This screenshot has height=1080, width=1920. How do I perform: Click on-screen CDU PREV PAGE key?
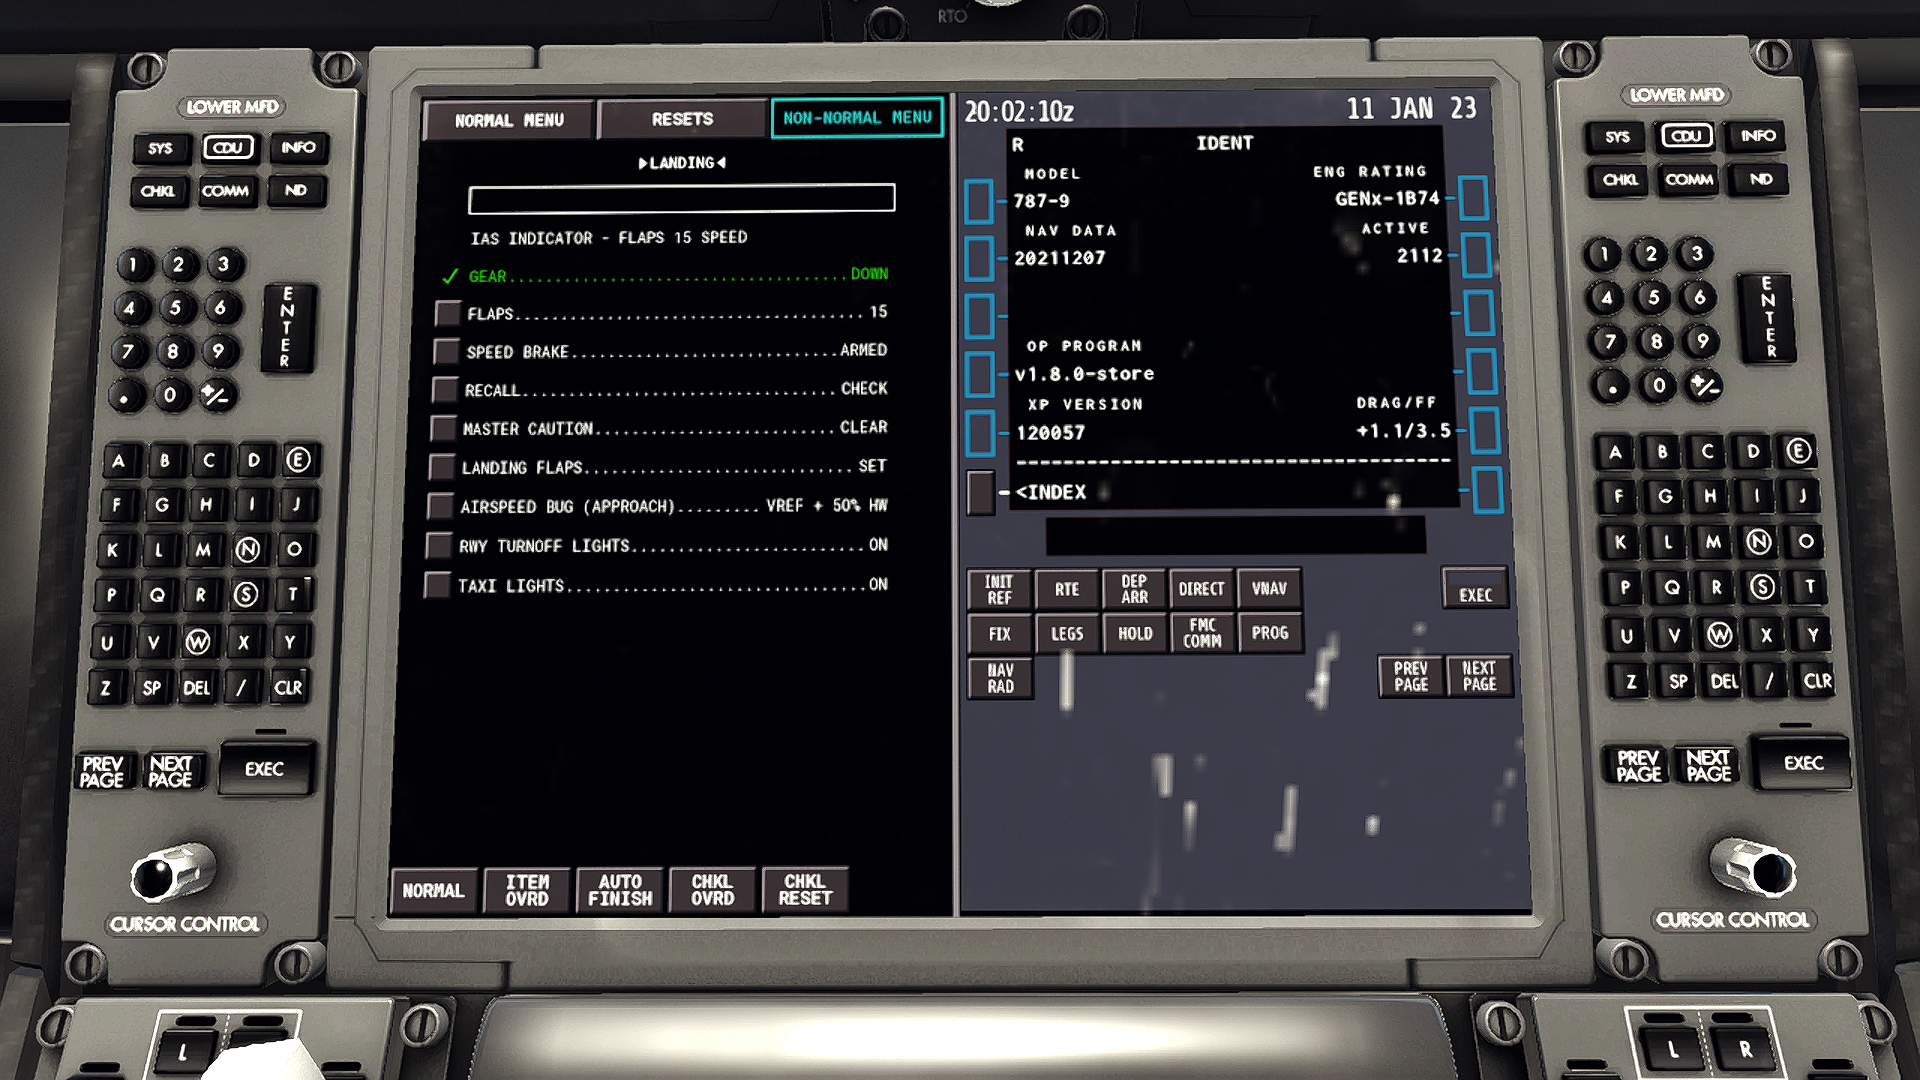1411,677
